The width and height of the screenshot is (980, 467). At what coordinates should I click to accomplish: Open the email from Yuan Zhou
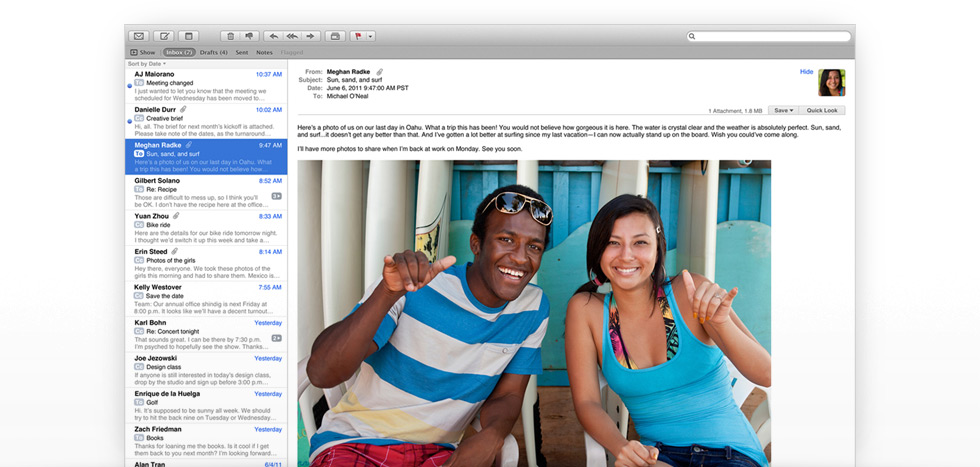[x=205, y=228]
